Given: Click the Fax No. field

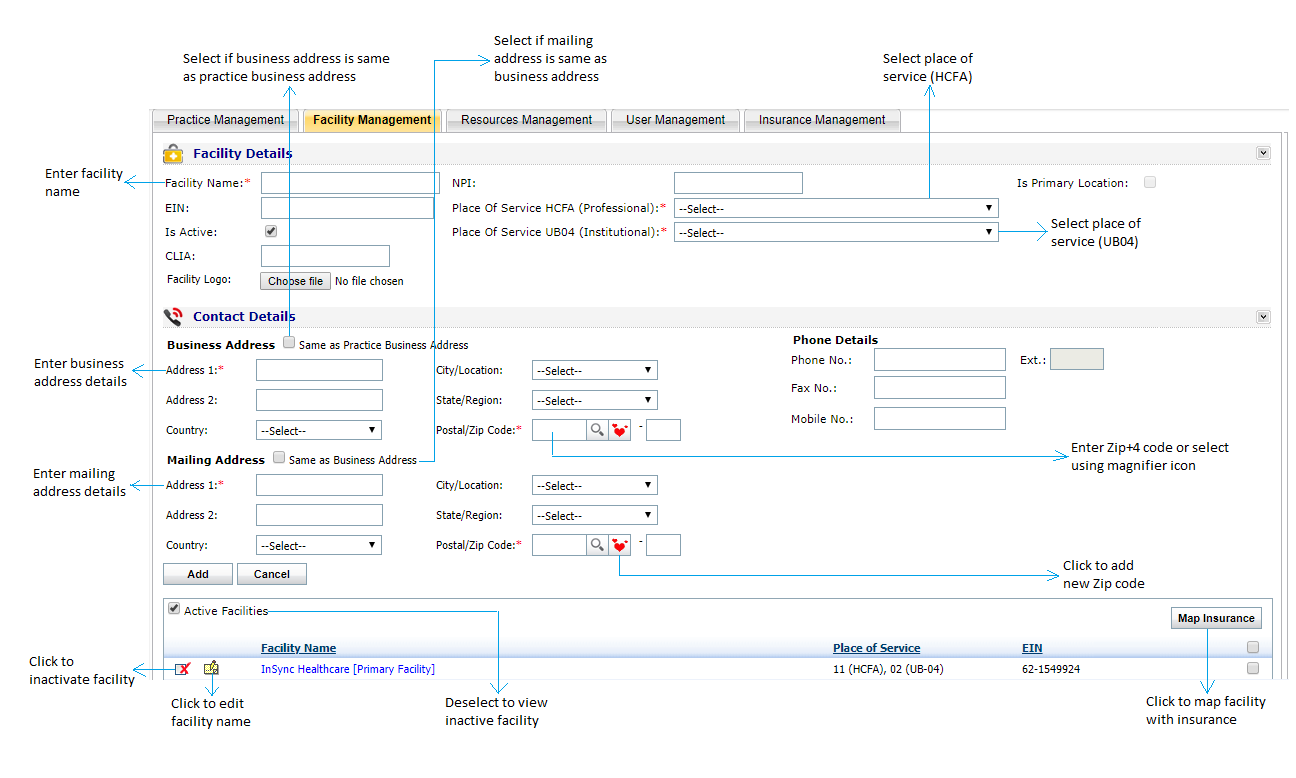Looking at the screenshot, I should (x=940, y=387).
